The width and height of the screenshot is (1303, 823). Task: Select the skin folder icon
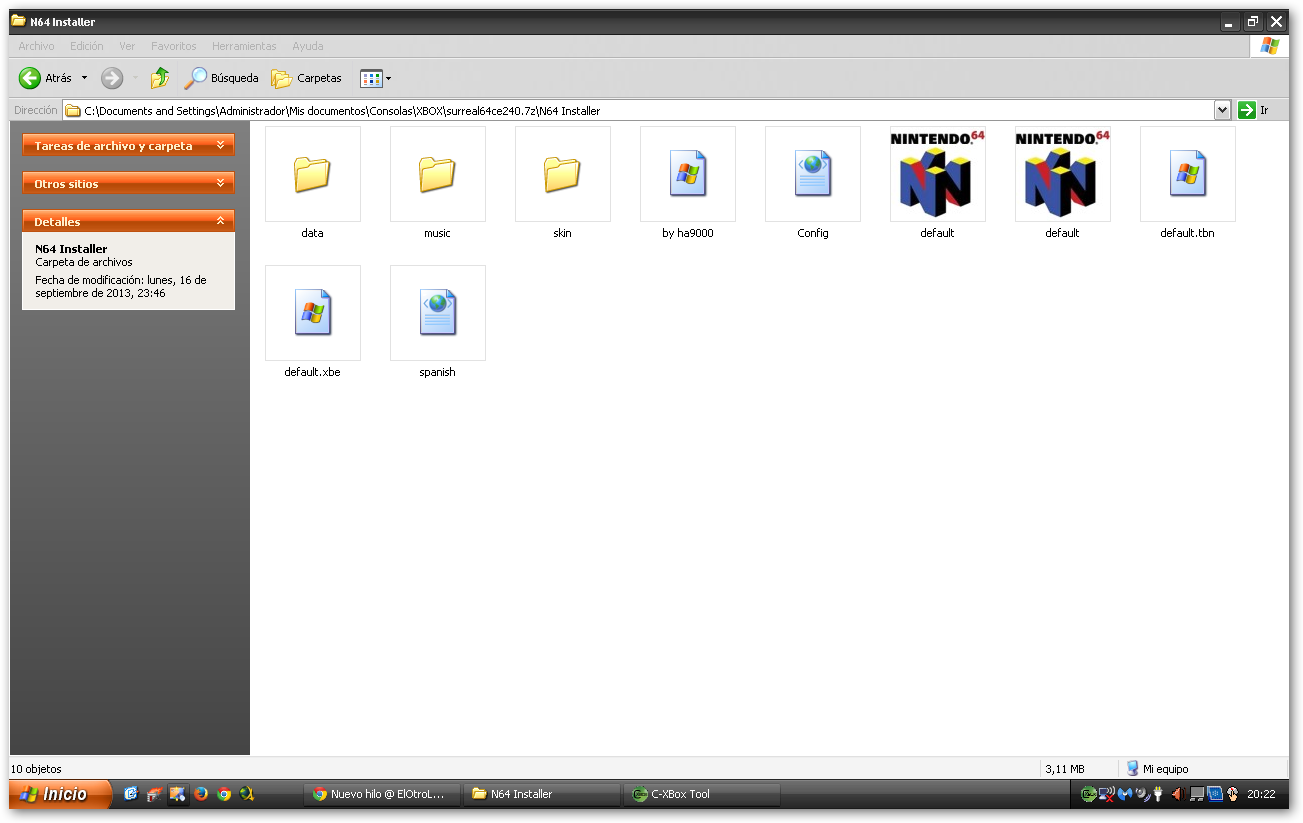click(x=562, y=175)
